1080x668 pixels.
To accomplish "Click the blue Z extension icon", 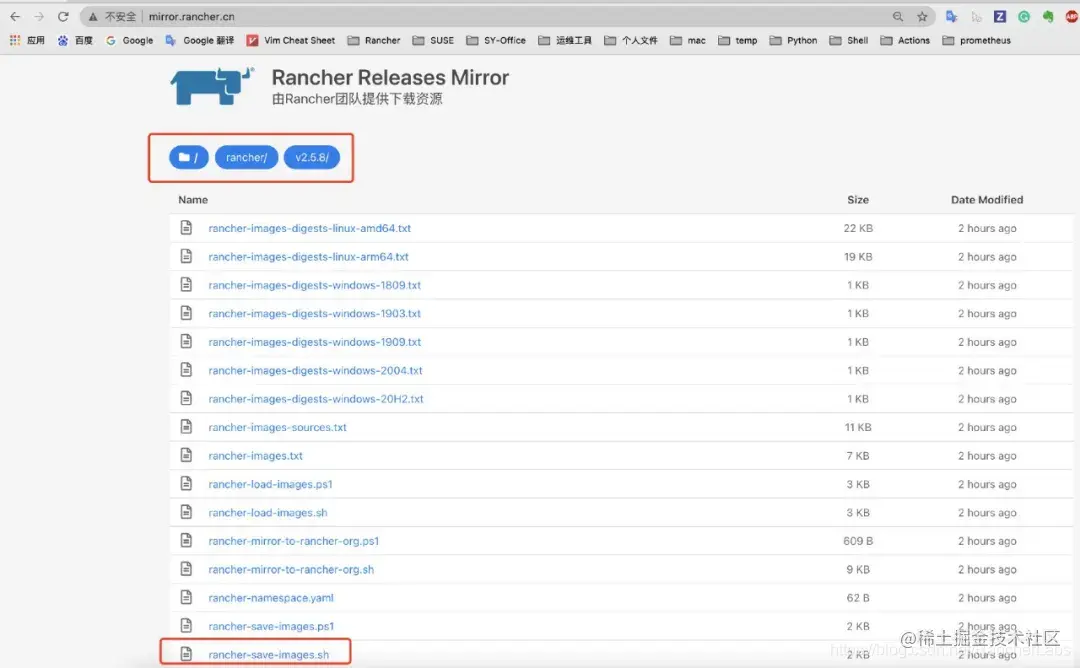I will click(x=999, y=17).
